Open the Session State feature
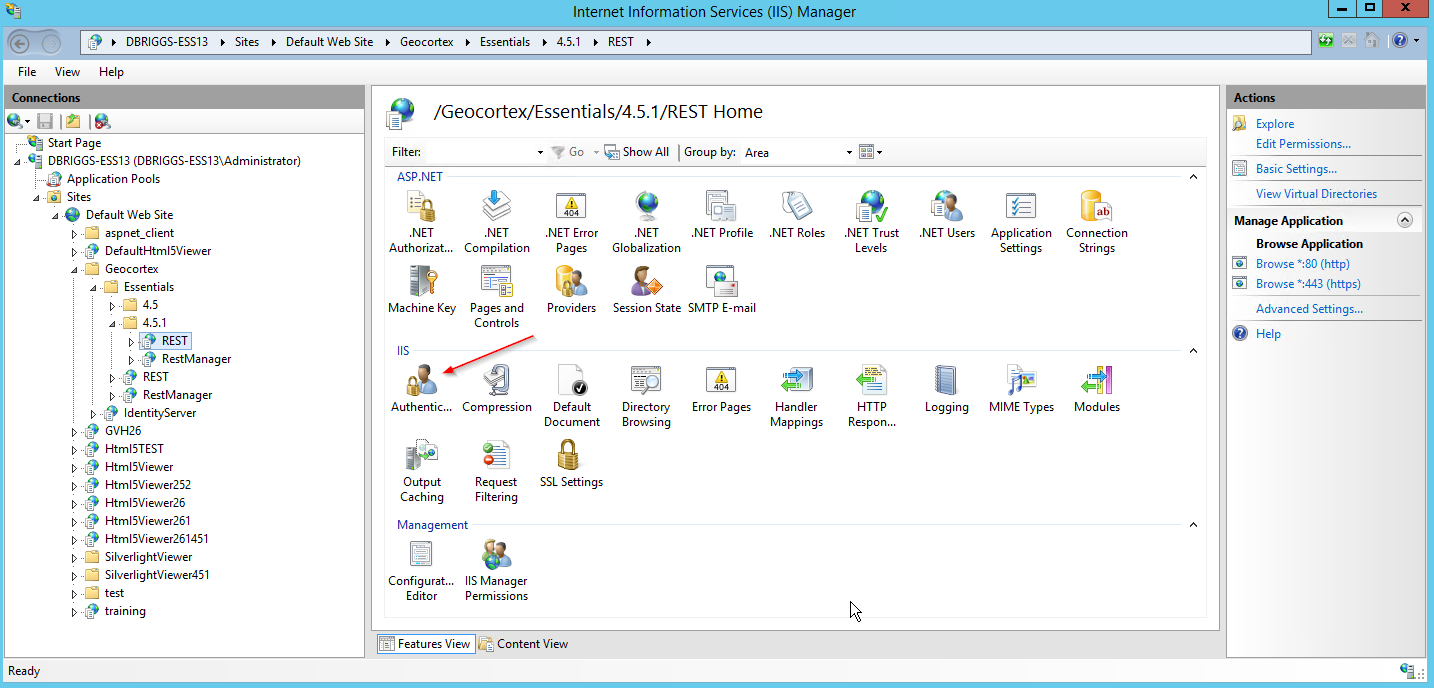 coord(646,290)
